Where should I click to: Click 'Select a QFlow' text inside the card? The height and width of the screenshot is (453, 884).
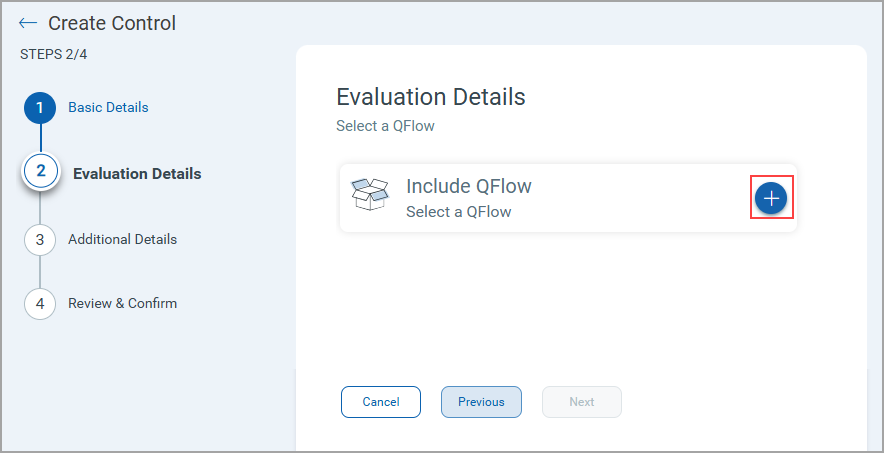point(458,212)
